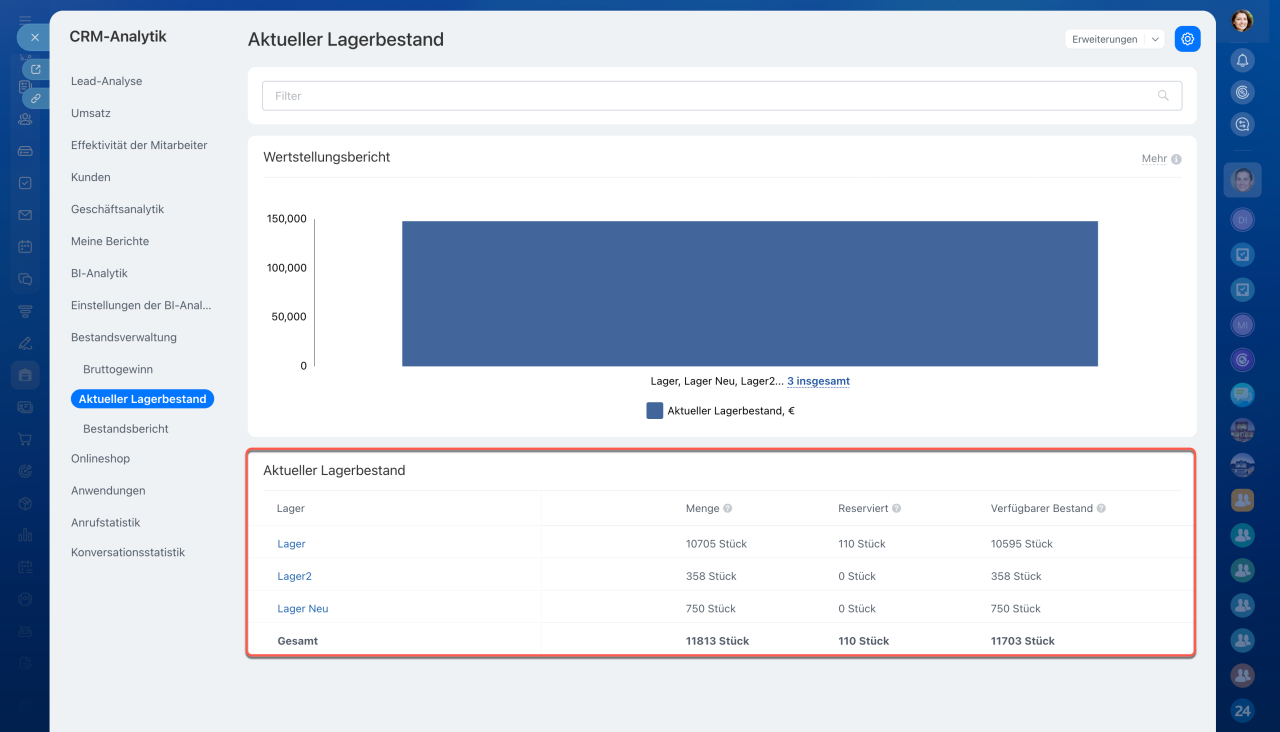Open Bruttogewinn report in sidebar

118,369
